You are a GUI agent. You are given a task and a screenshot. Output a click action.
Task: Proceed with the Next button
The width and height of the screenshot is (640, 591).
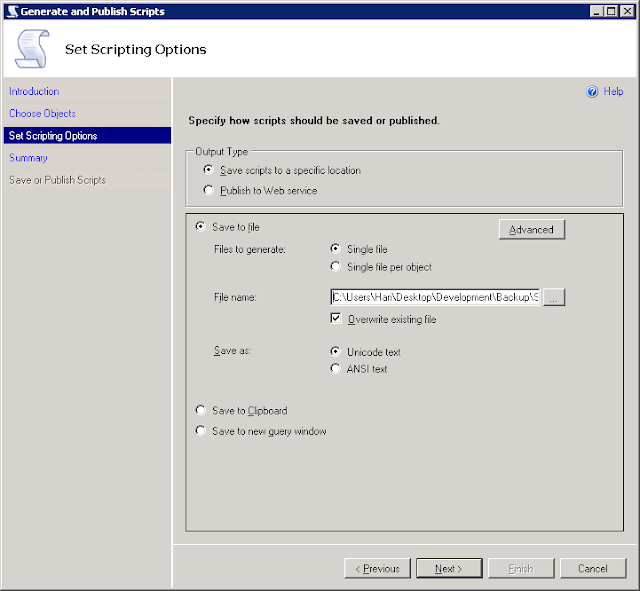(449, 568)
